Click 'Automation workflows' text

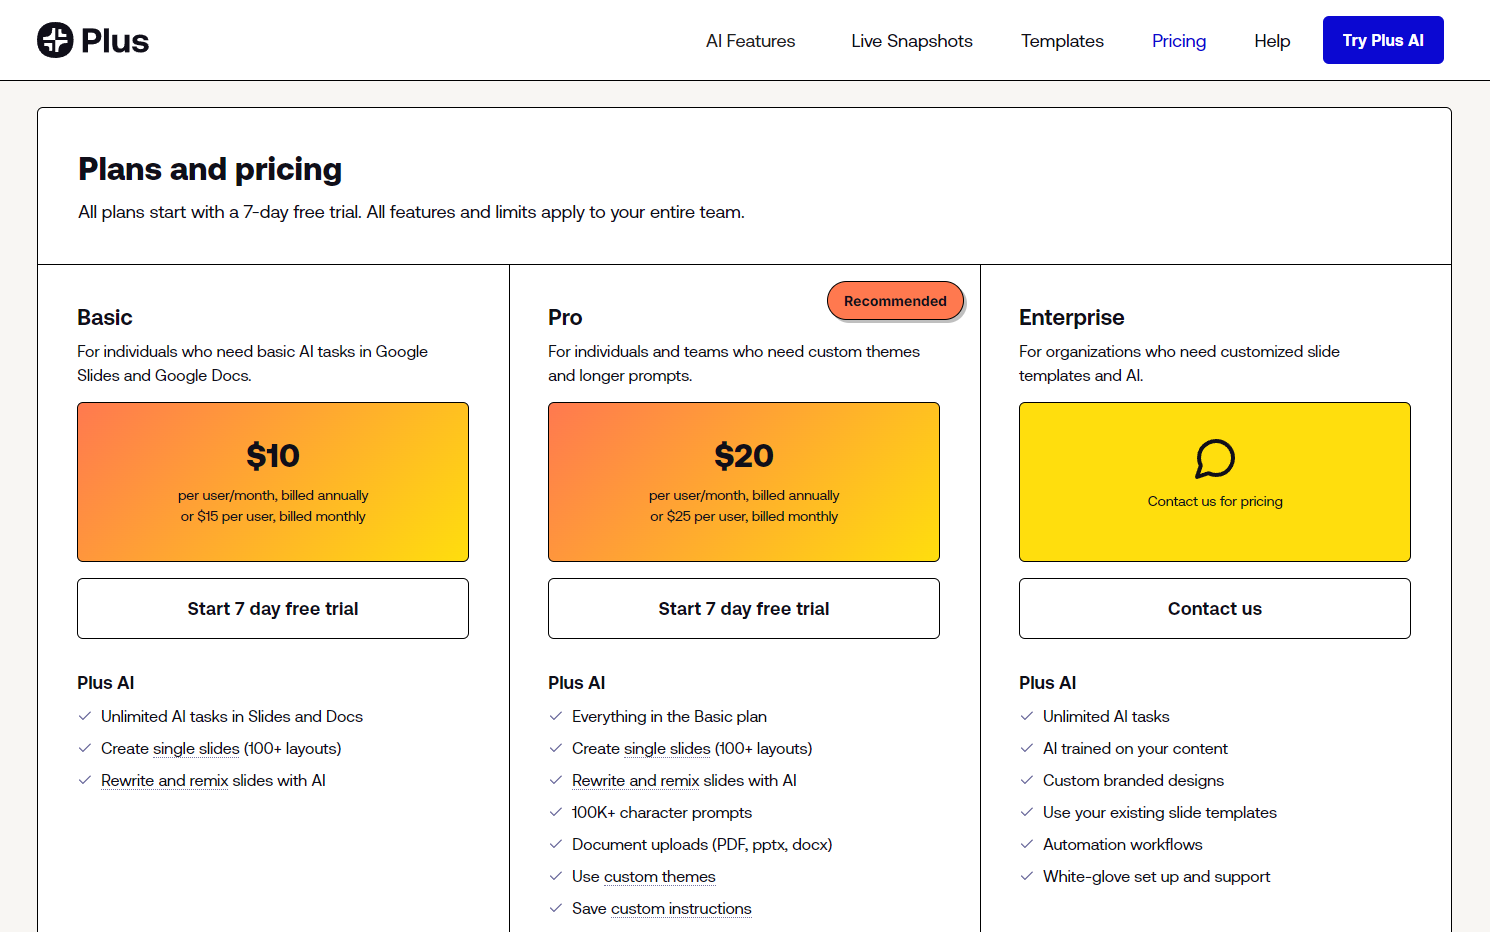(1123, 844)
